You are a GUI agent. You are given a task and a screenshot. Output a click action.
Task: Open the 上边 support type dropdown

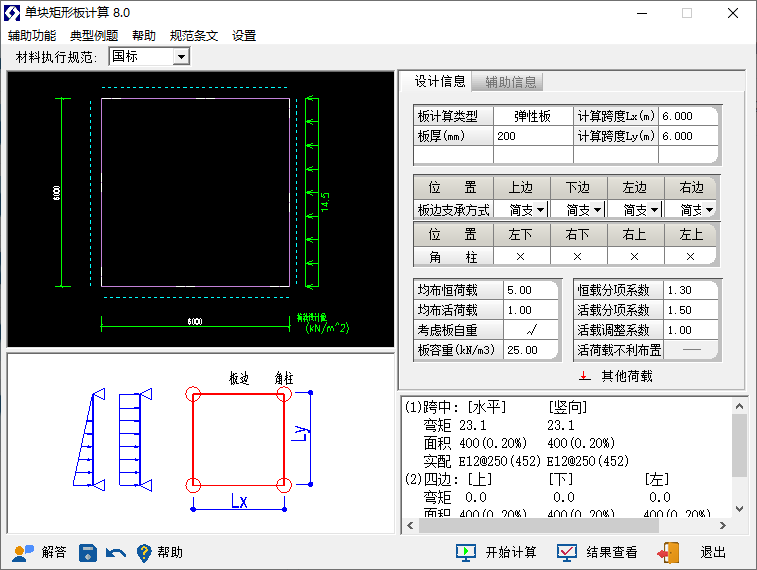[541, 210]
